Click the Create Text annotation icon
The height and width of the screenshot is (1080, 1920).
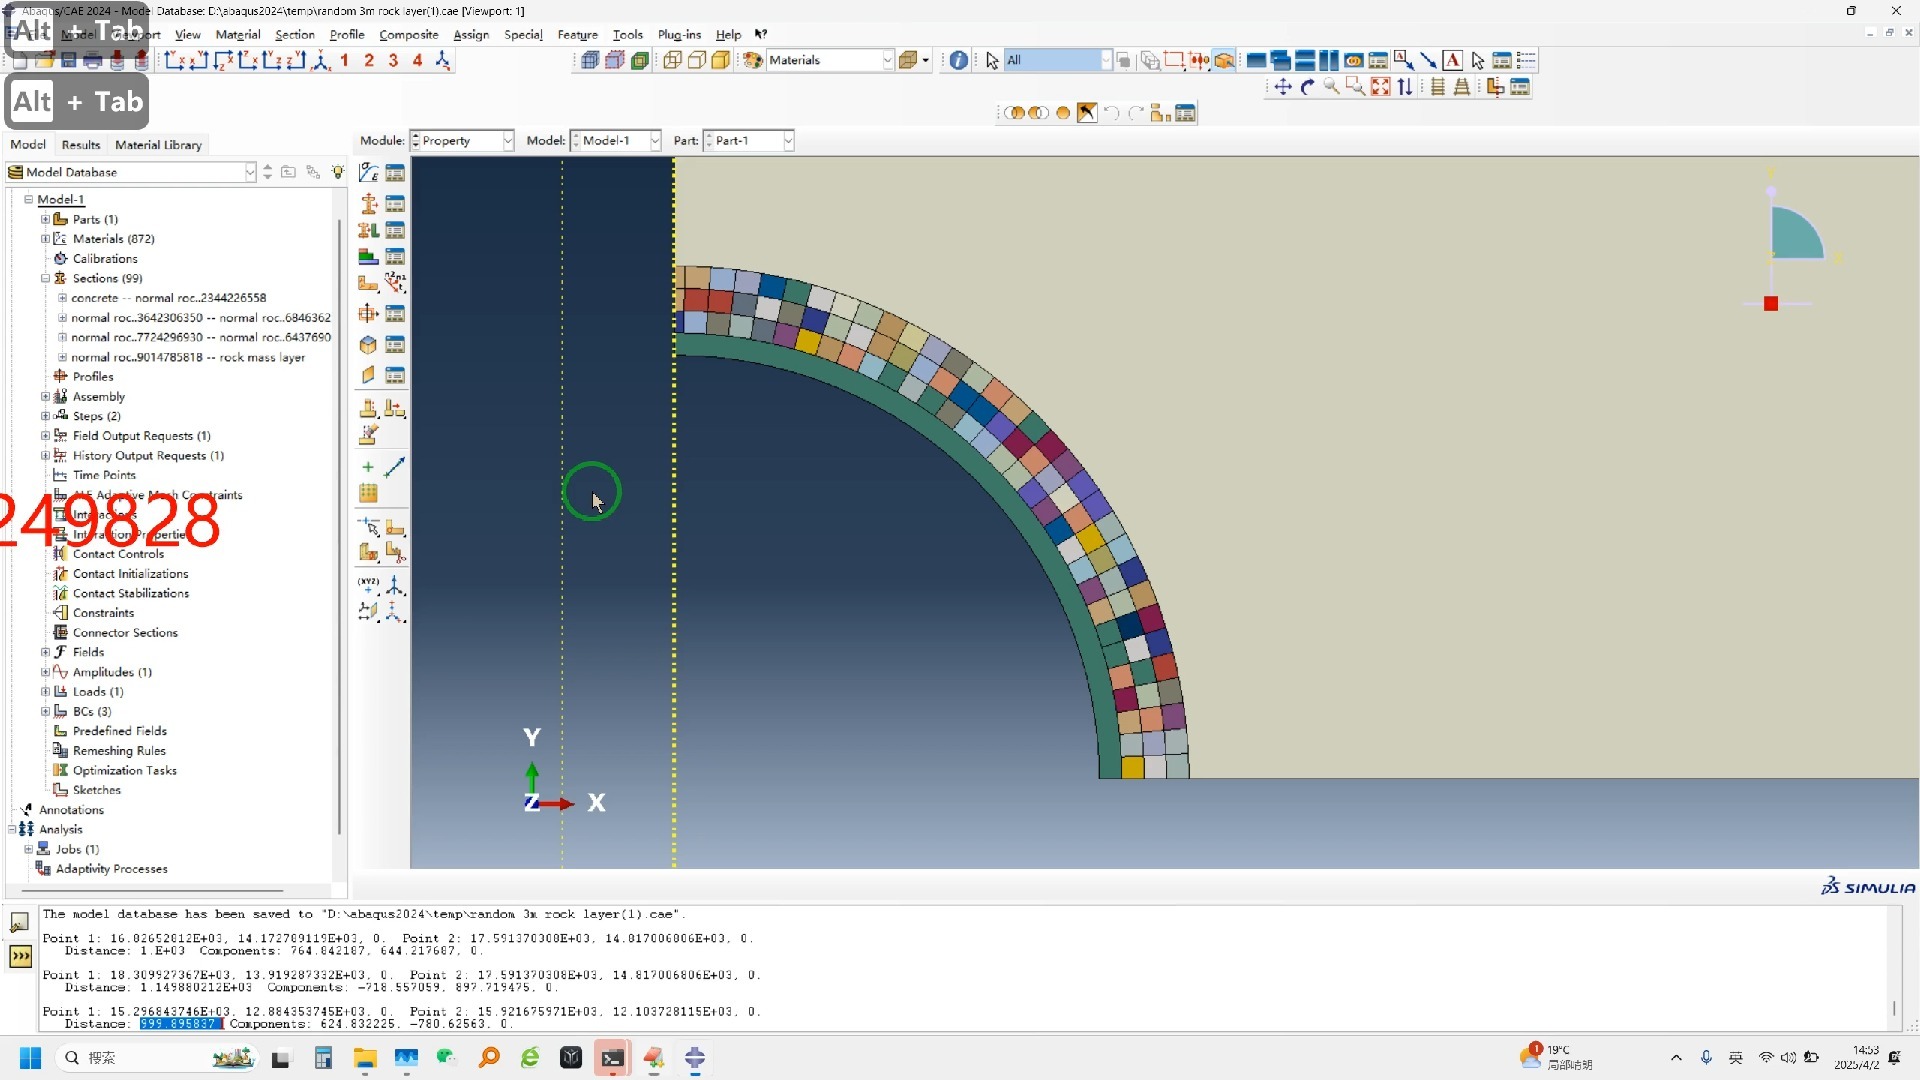[x=1453, y=61]
